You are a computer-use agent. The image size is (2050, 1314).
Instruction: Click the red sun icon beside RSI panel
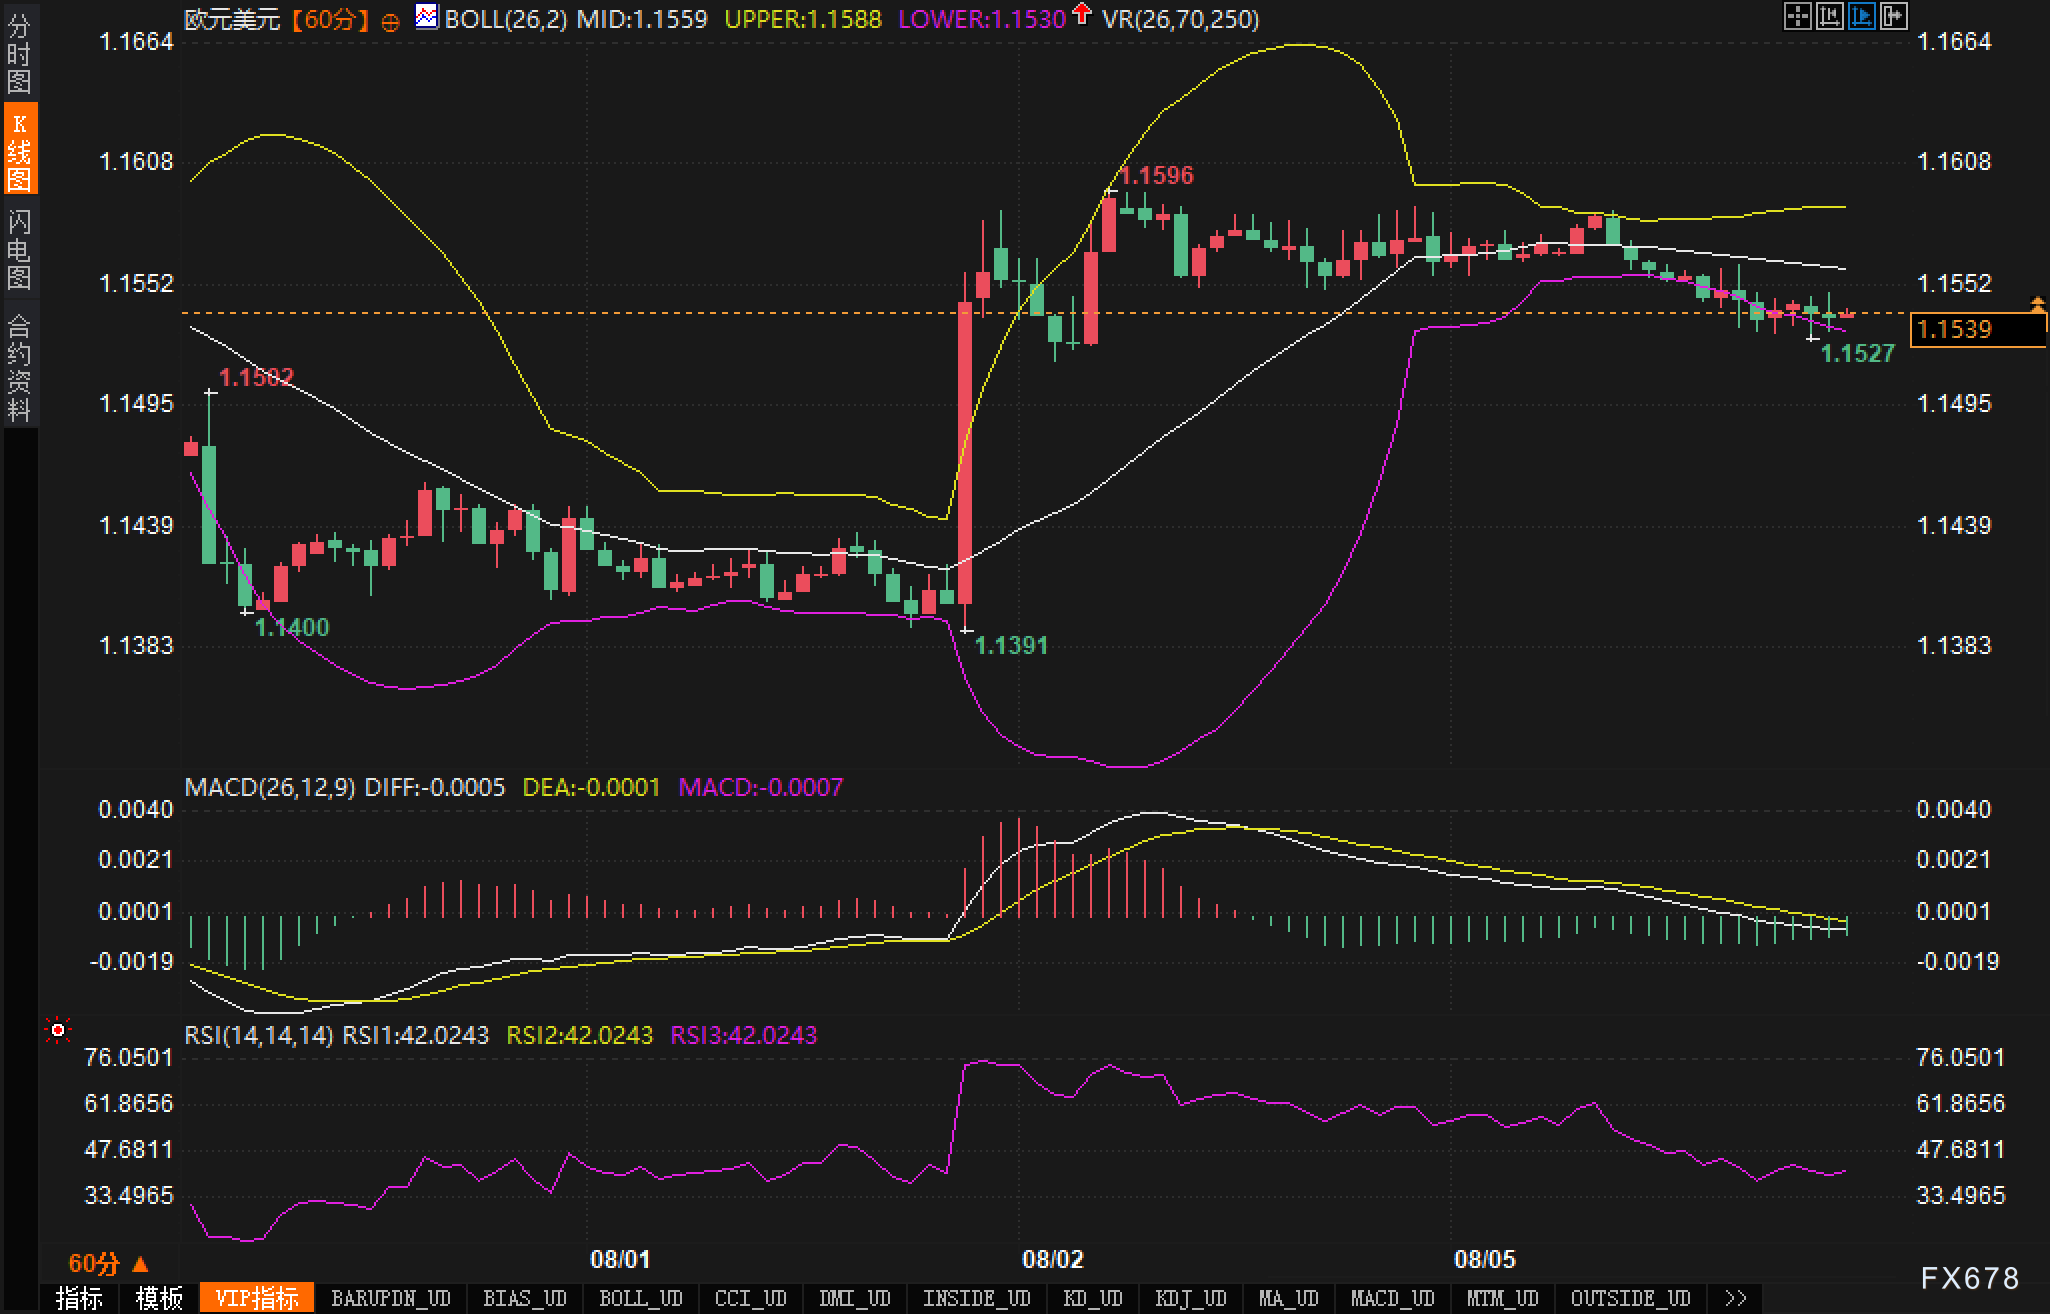(58, 1030)
